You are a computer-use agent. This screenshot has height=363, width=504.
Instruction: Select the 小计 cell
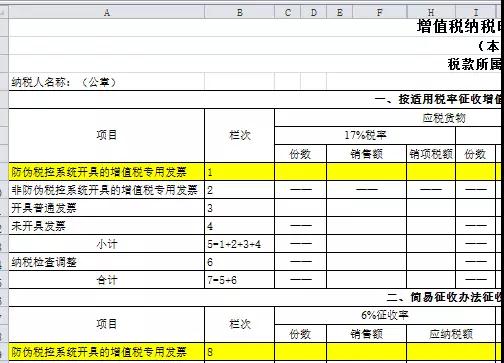[106, 244]
